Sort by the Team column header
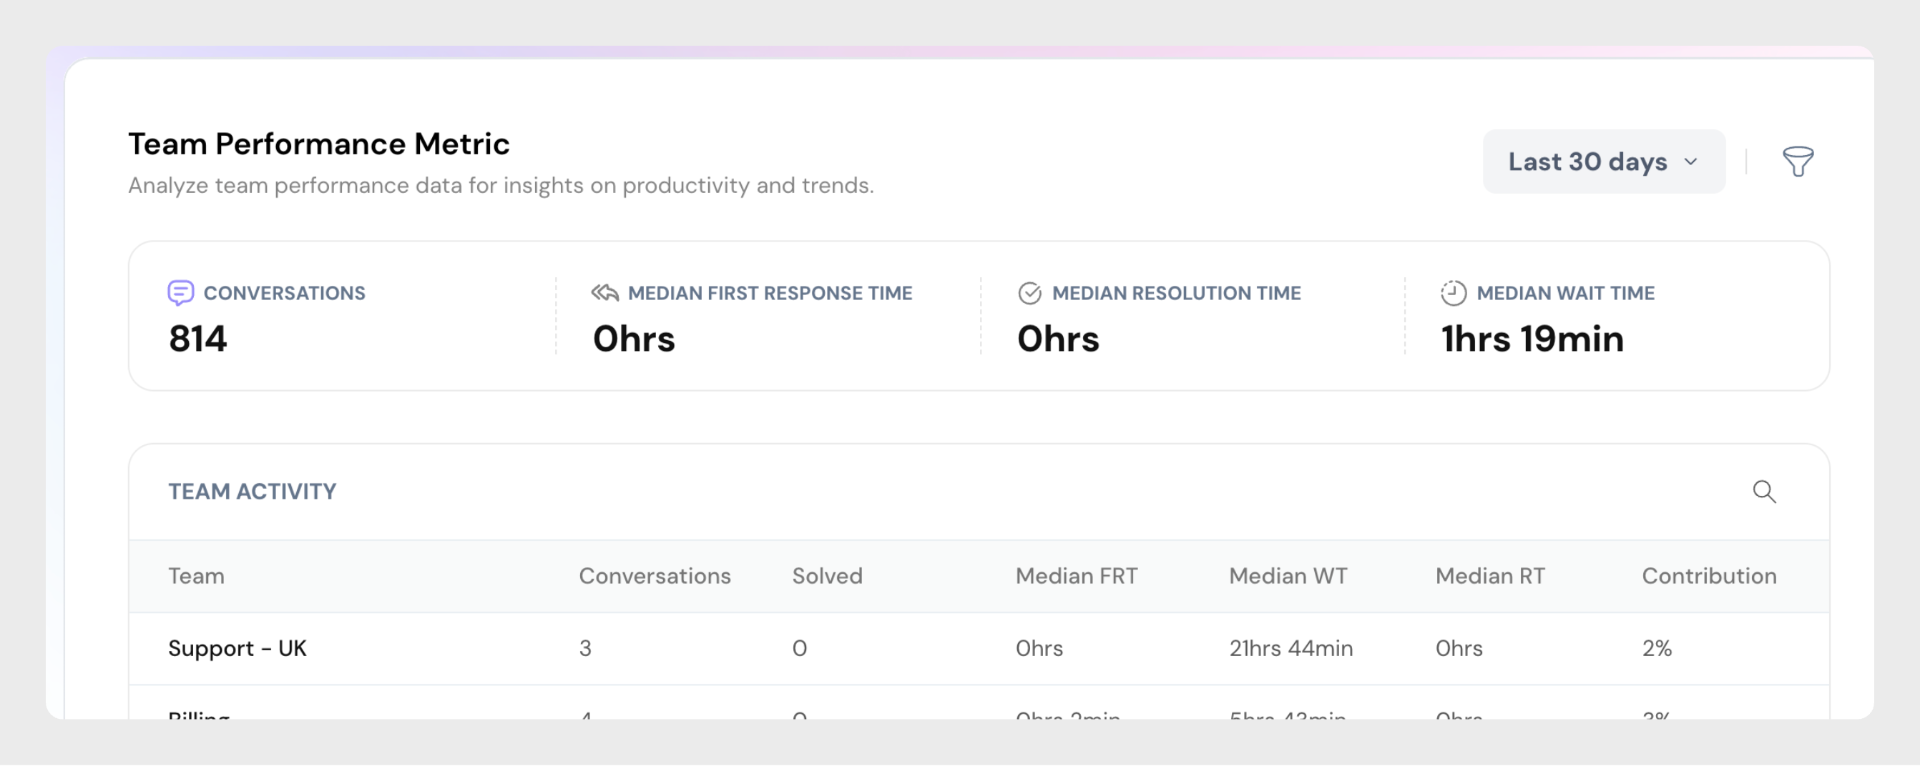The height and width of the screenshot is (766, 1920). [x=196, y=576]
